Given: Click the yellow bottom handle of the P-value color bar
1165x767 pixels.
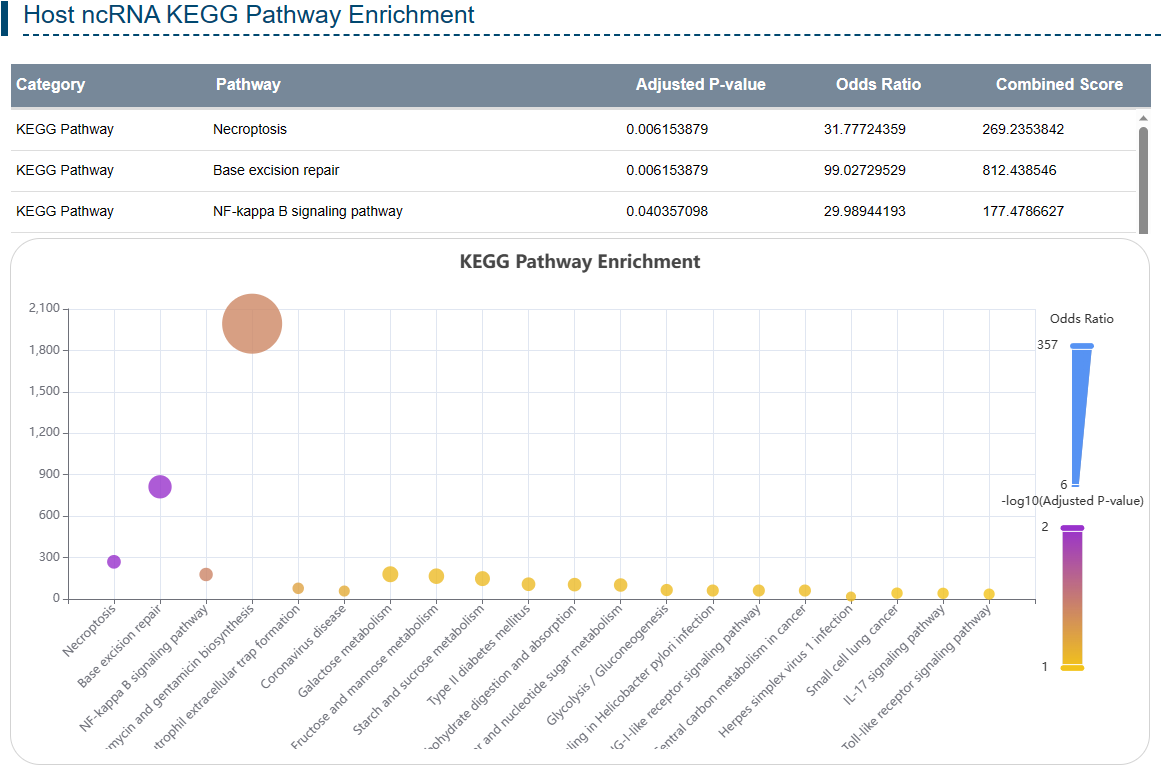Looking at the screenshot, I should [x=1072, y=668].
